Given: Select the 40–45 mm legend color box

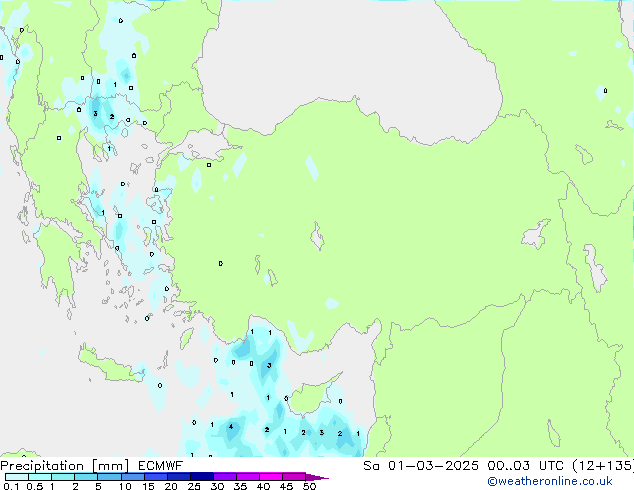Looking at the screenshot, I should click(x=271, y=477).
